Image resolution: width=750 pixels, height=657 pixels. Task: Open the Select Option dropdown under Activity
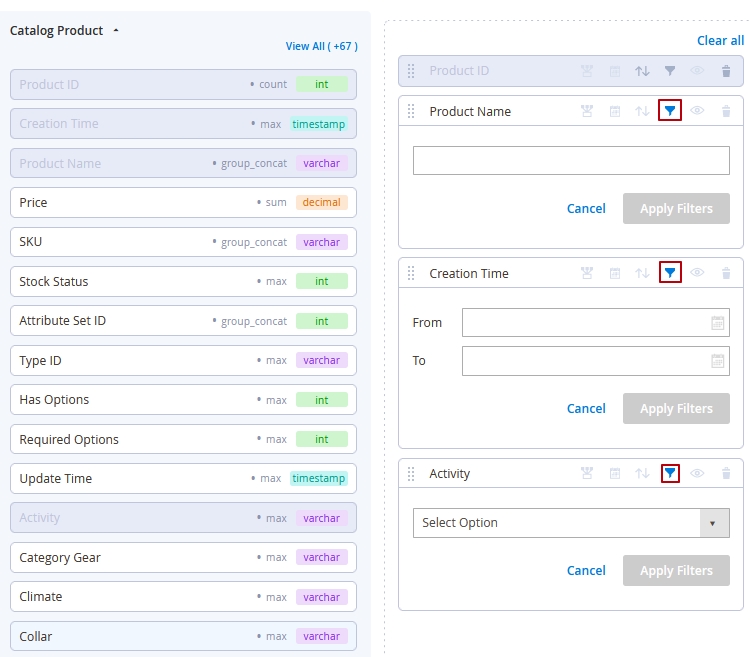click(x=570, y=523)
